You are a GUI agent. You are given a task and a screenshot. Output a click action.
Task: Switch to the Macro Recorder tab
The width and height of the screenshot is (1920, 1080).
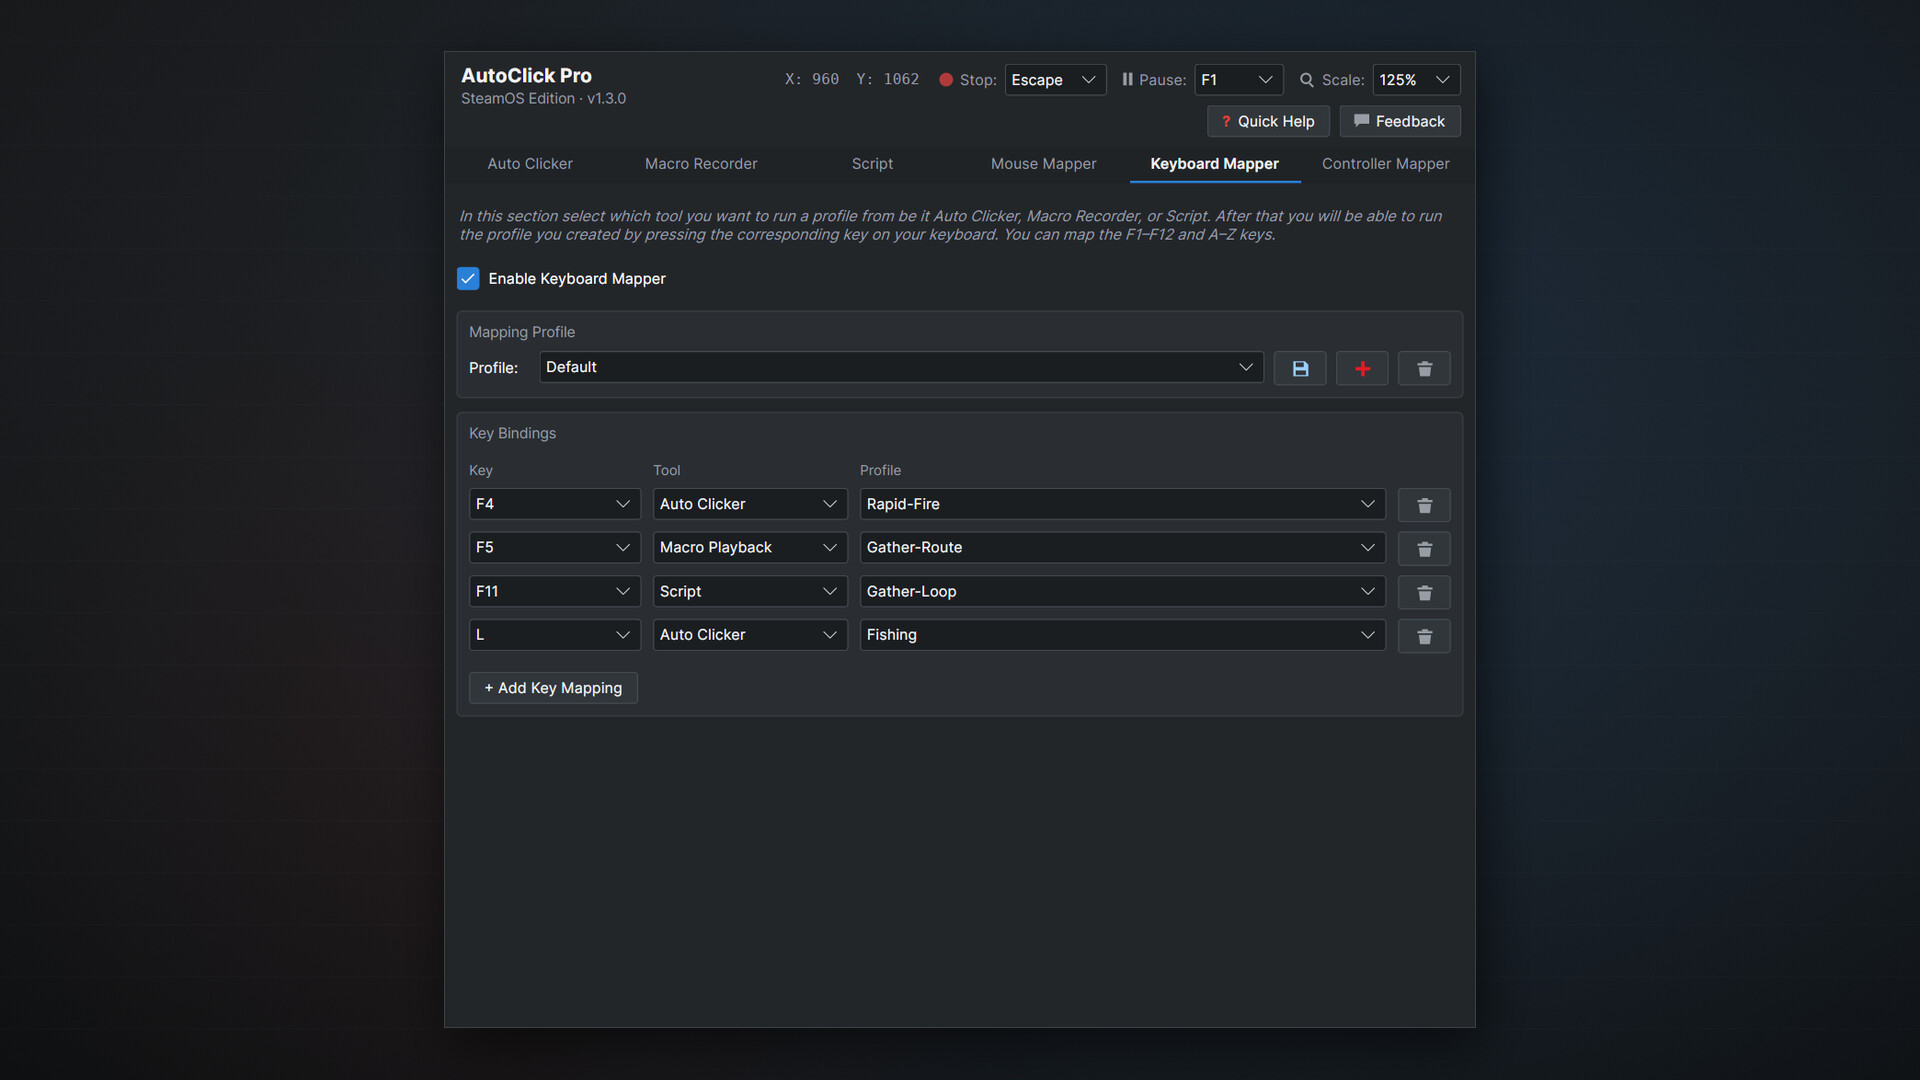point(701,164)
